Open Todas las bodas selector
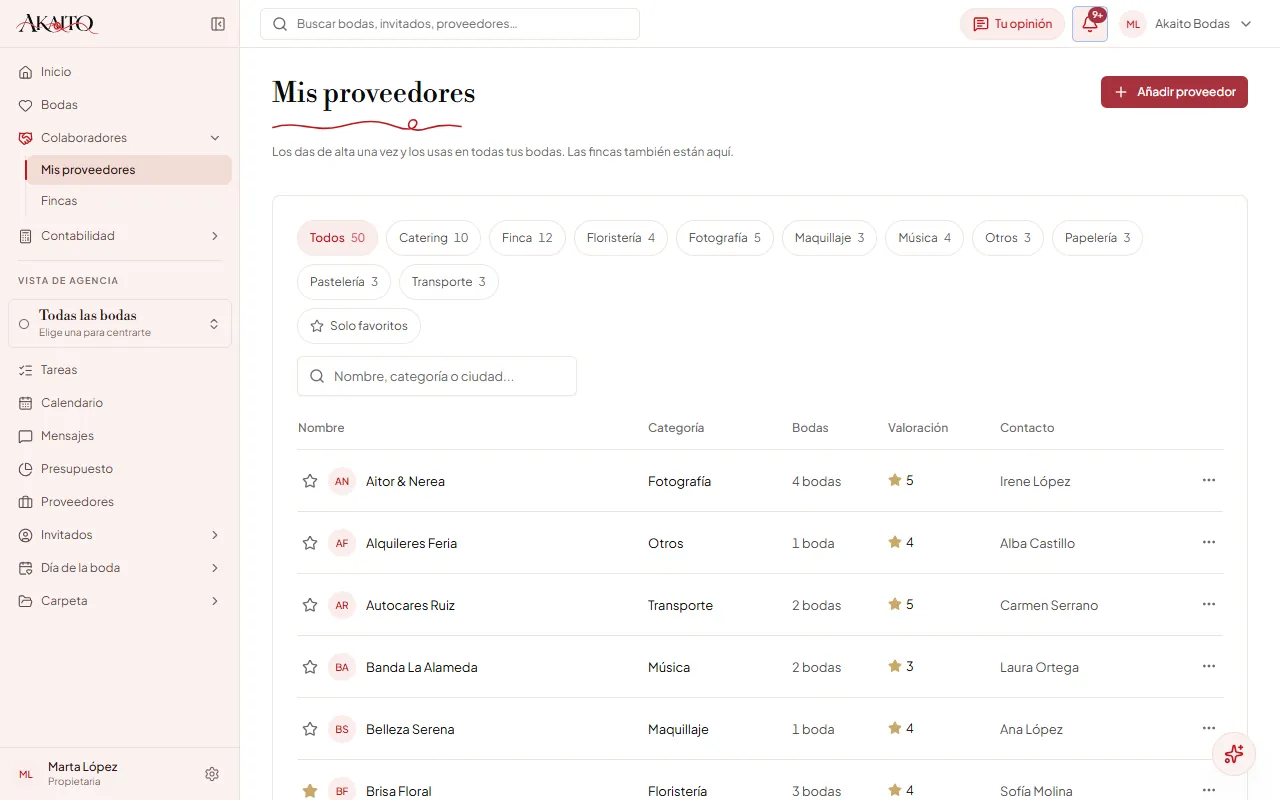Viewport: 1280px width, 800px height. 120,323
